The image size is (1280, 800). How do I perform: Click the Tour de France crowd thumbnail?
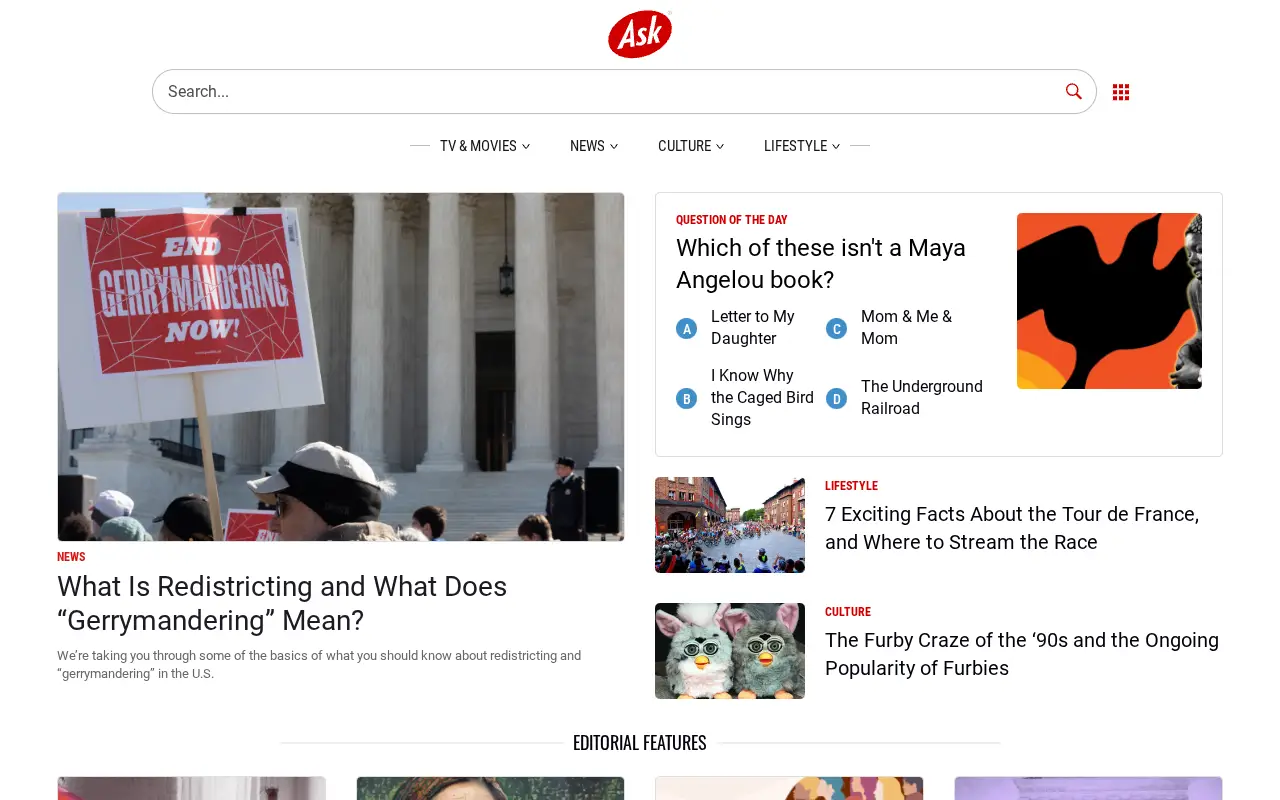[730, 525]
